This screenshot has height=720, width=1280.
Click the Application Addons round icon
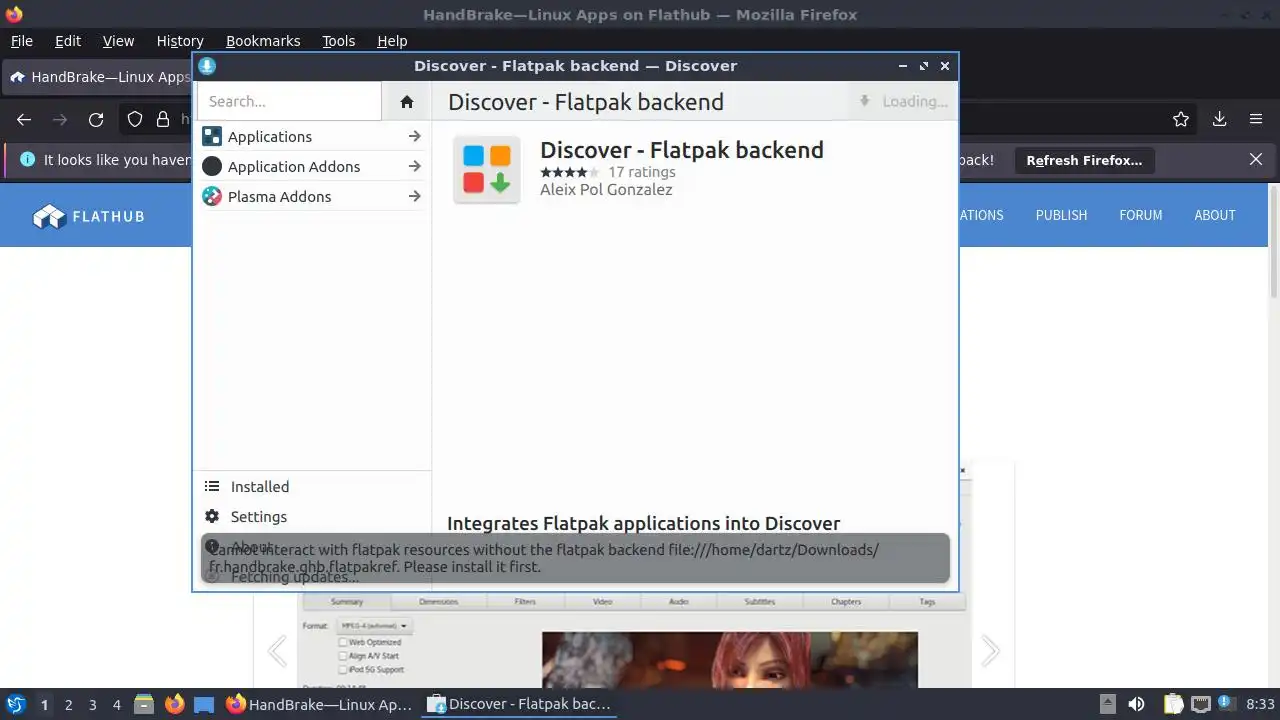[x=212, y=167]
